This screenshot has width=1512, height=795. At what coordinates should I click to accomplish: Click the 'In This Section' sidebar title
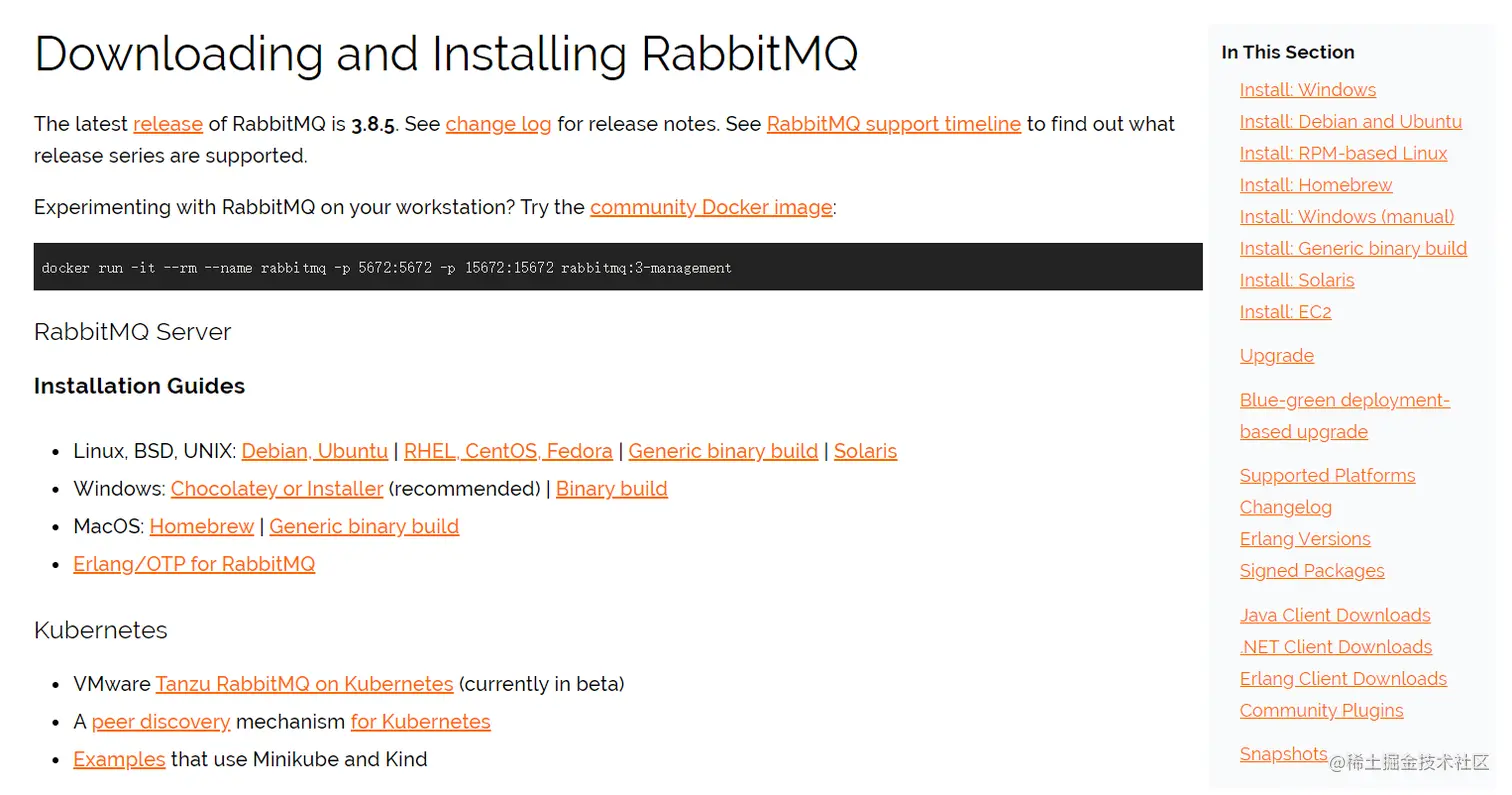point(1288,52)
